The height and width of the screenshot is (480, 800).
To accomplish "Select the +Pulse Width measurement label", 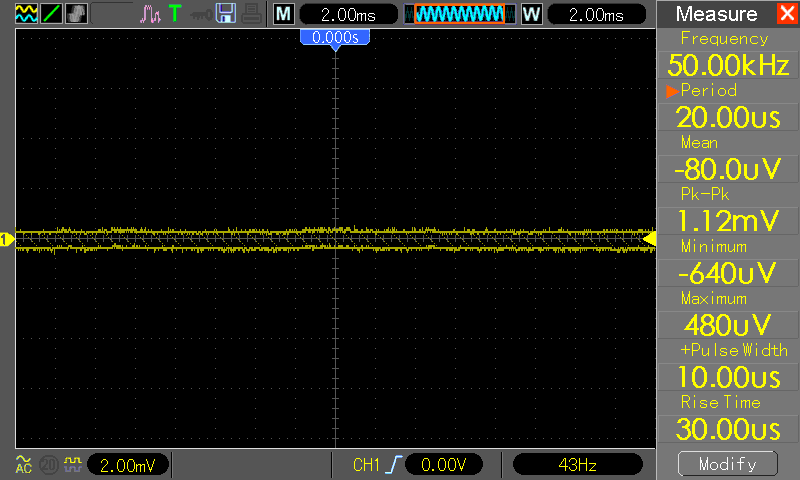I will point(734,350).
